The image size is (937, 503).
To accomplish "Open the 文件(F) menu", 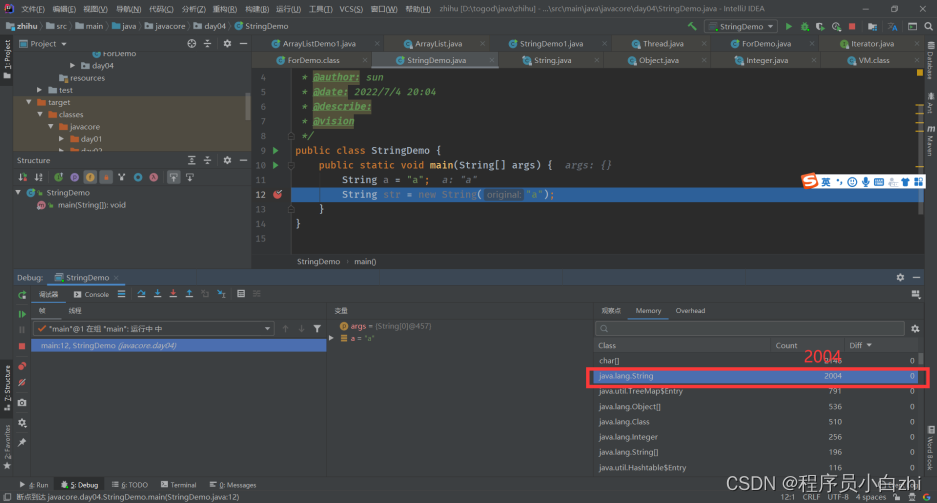I will pyautogui.click(x=33, y=9).
